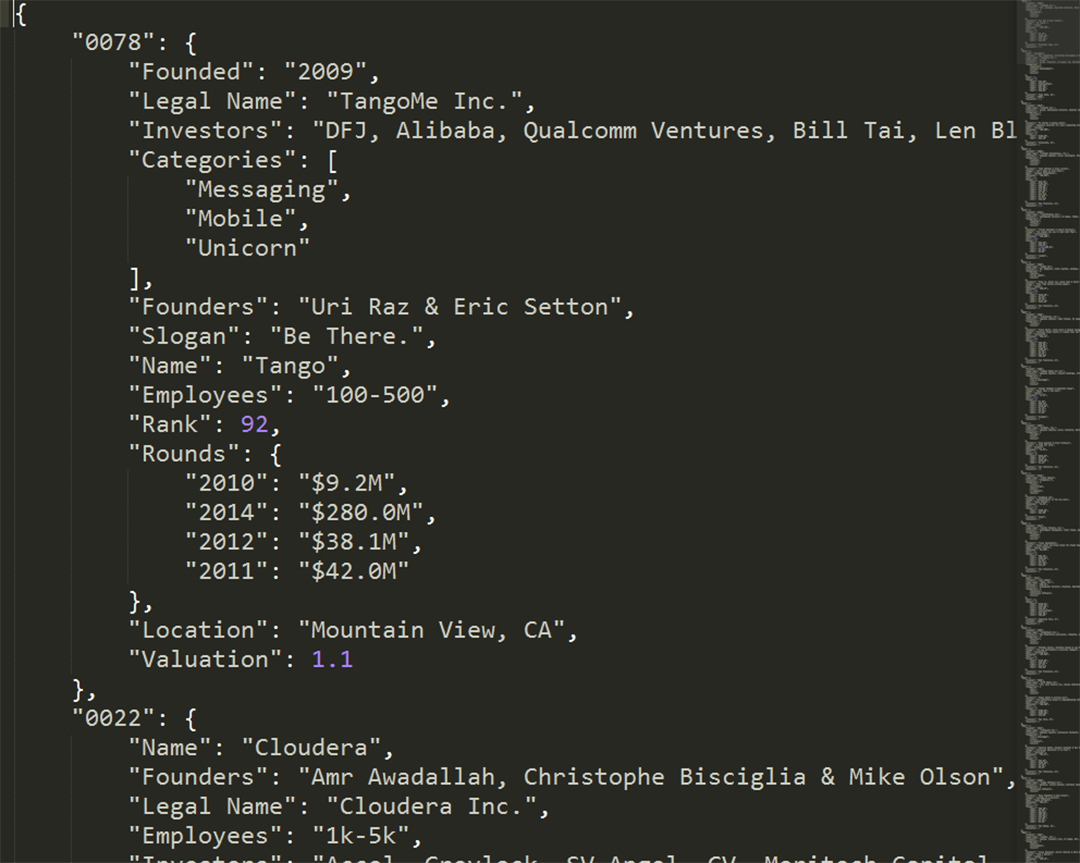Click the purple Rank number 92
1080x863 pixels.
[254, 424]
